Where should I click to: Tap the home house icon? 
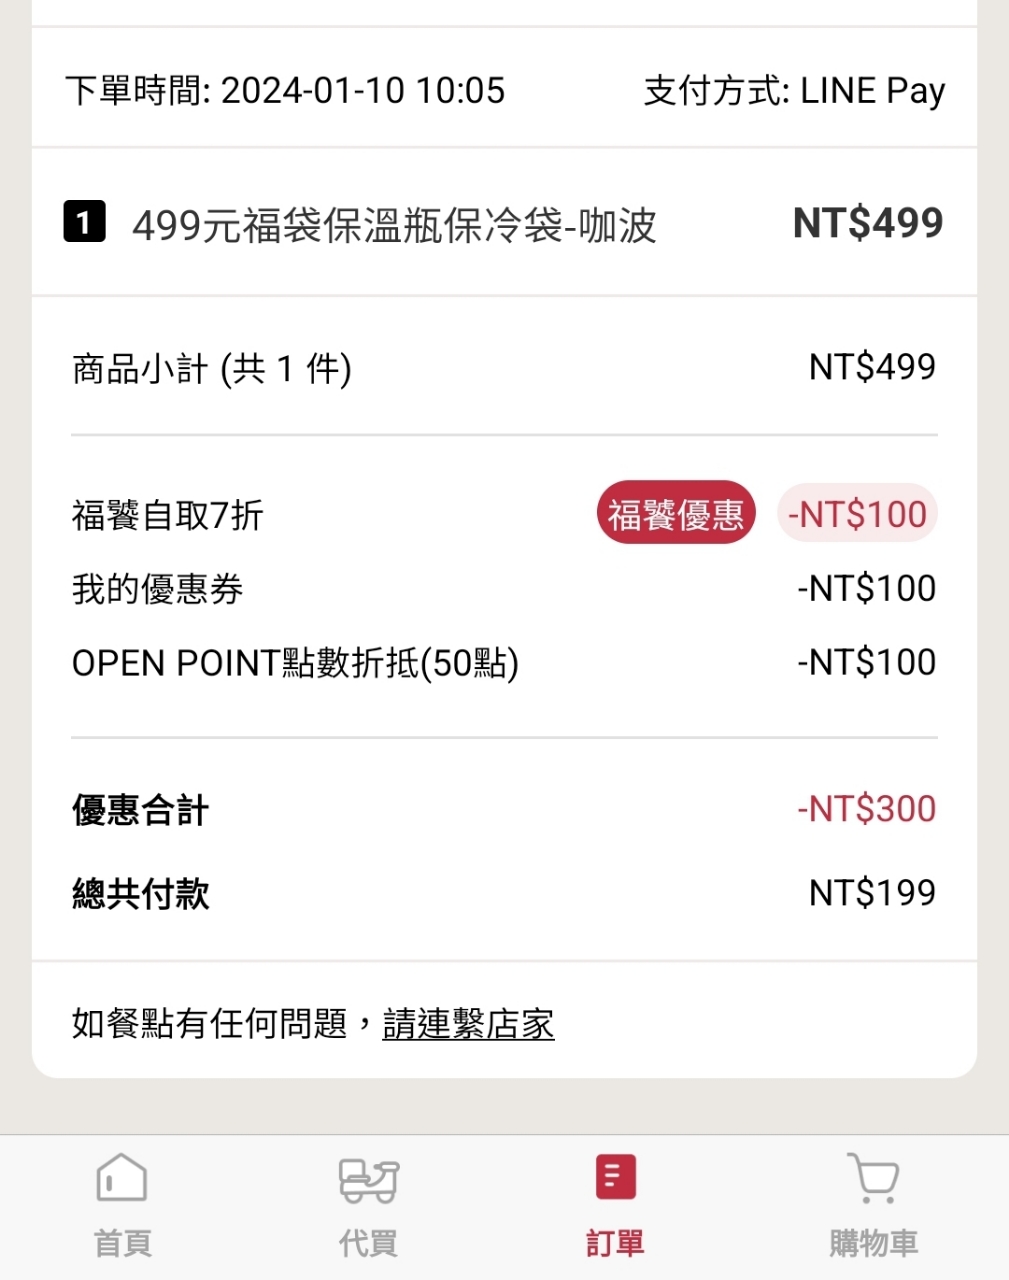tap(122, 1178)
